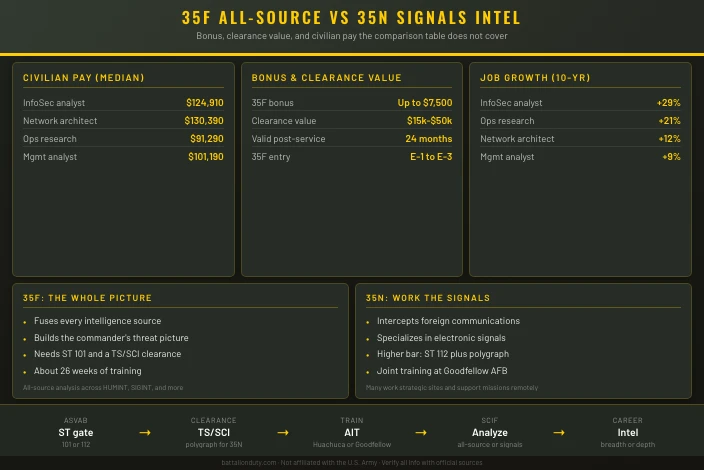Image resolution: width=704 pixels, height=470 pixels.
Task: Select the Huachuca or Goodfellow caption
Action: coord(352,444)
